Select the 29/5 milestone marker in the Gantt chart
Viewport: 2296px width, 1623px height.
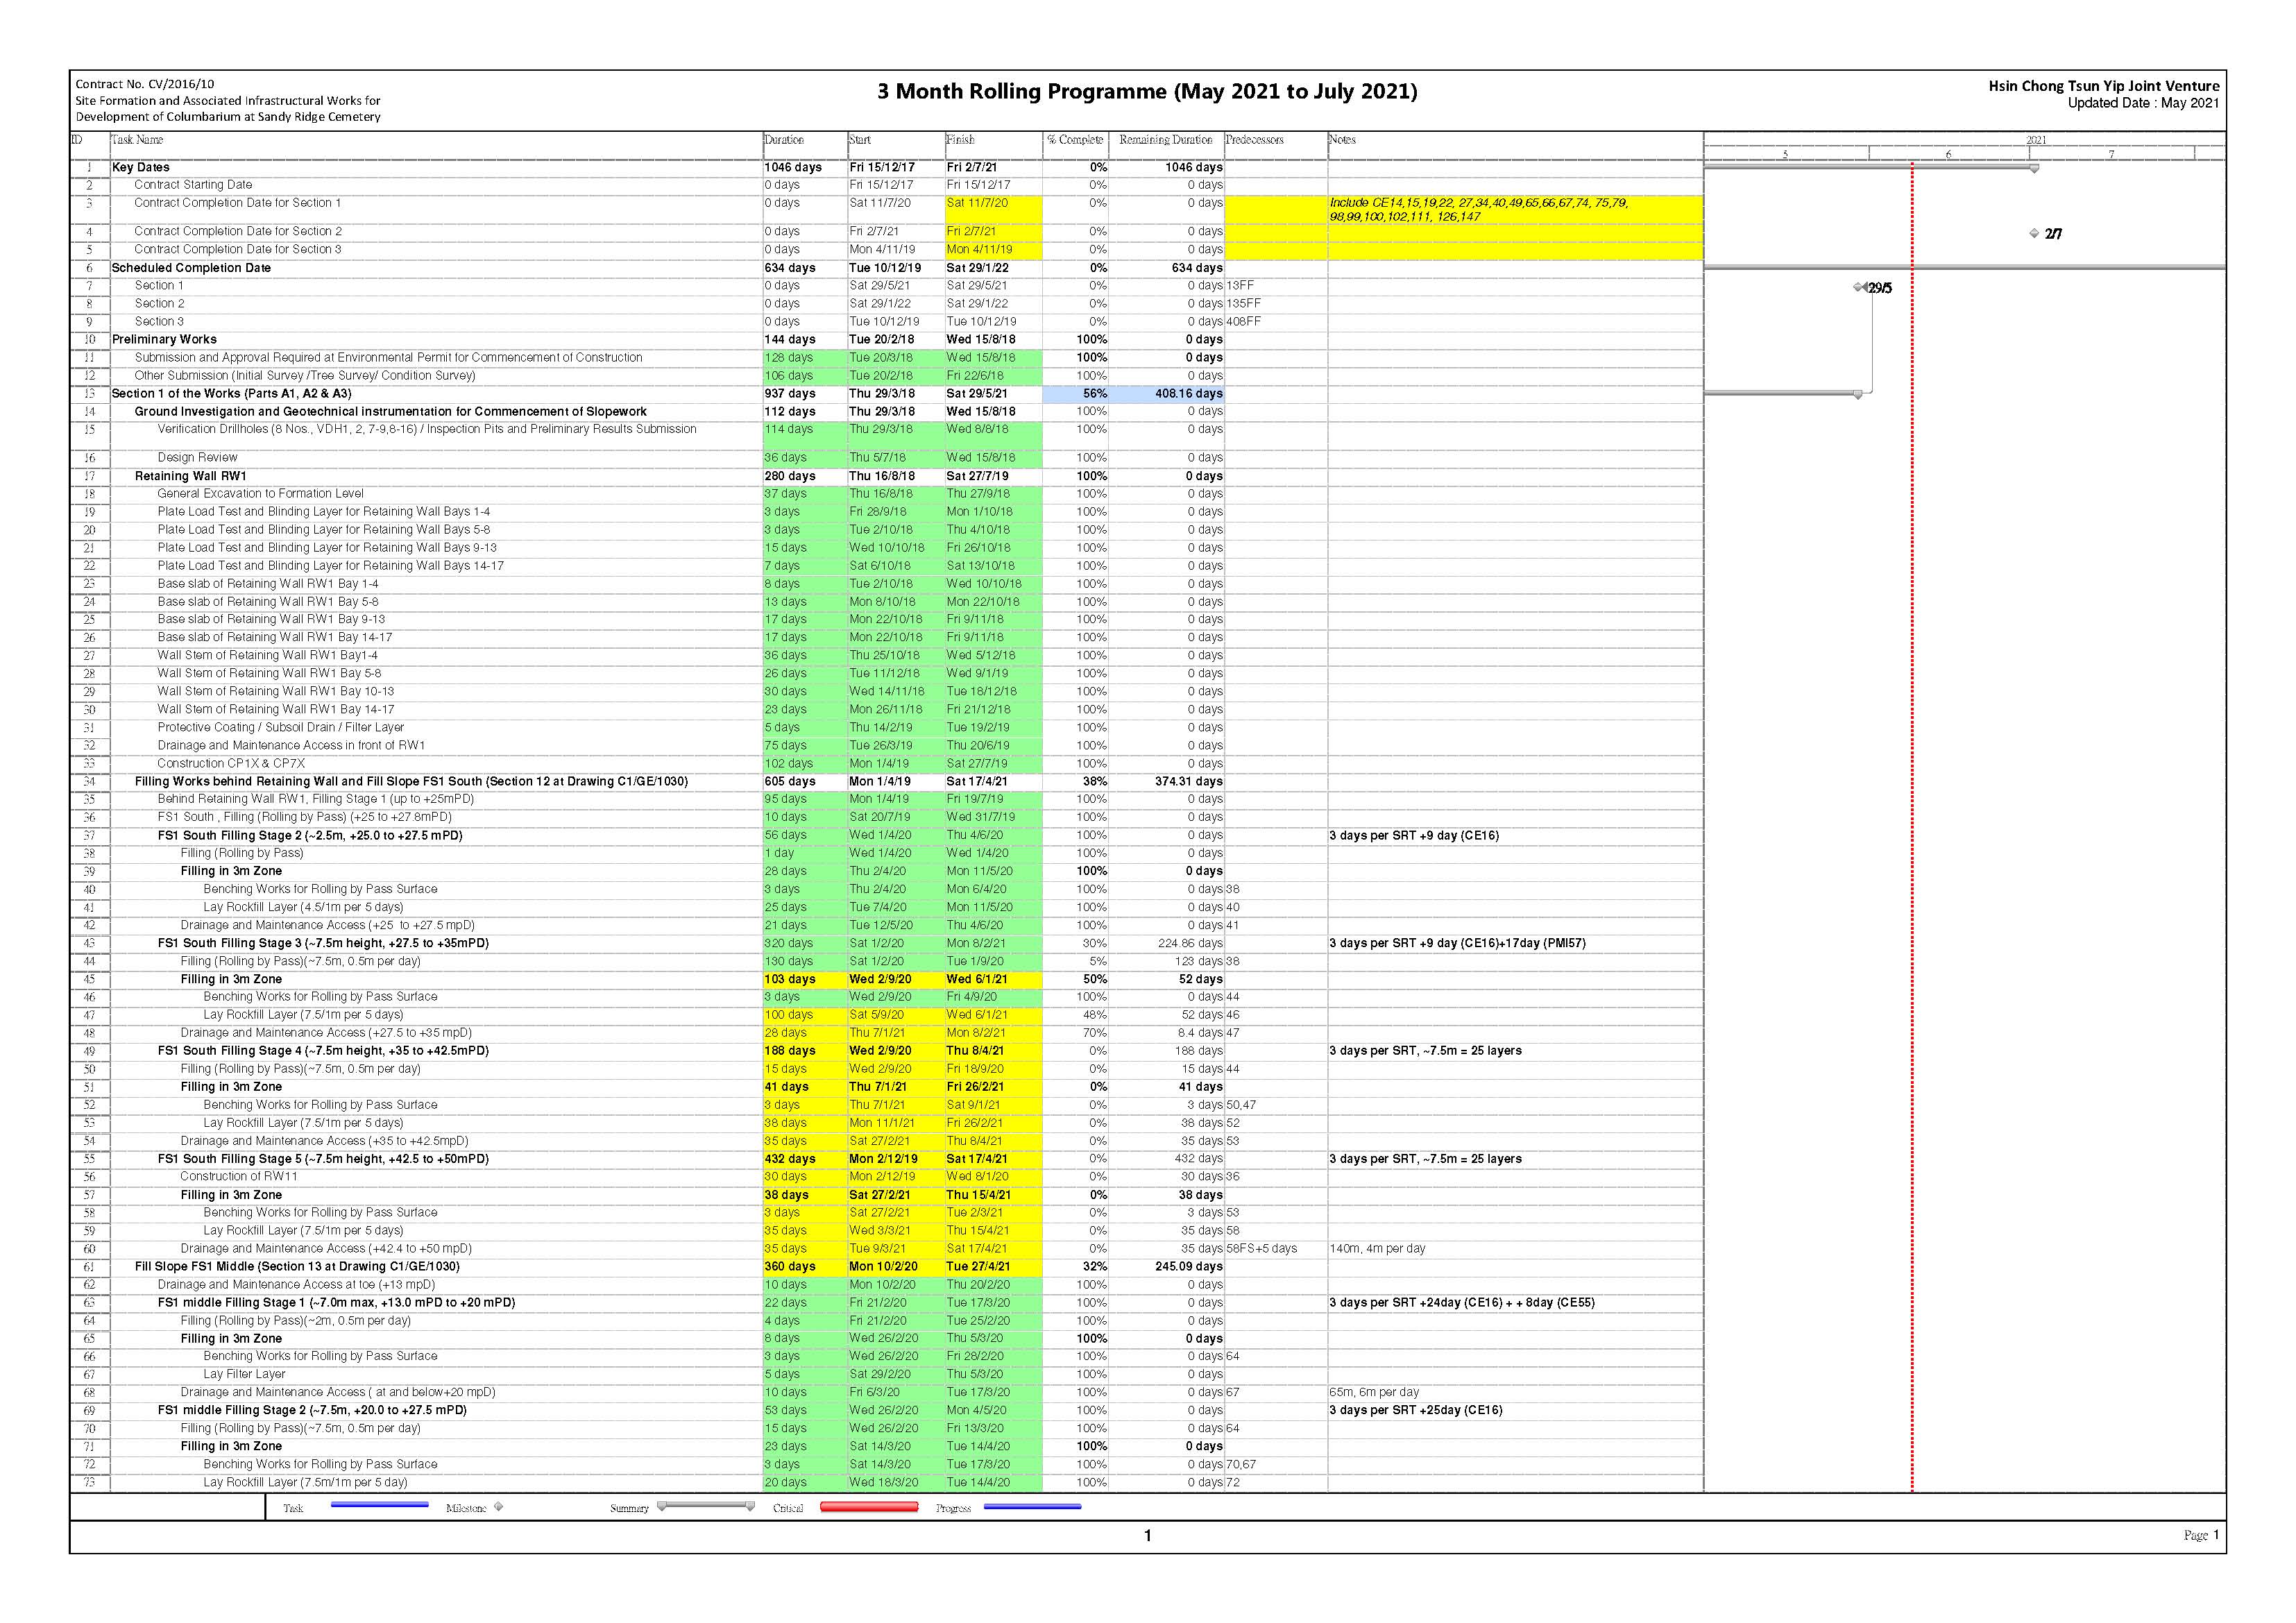click(1860, 288)
